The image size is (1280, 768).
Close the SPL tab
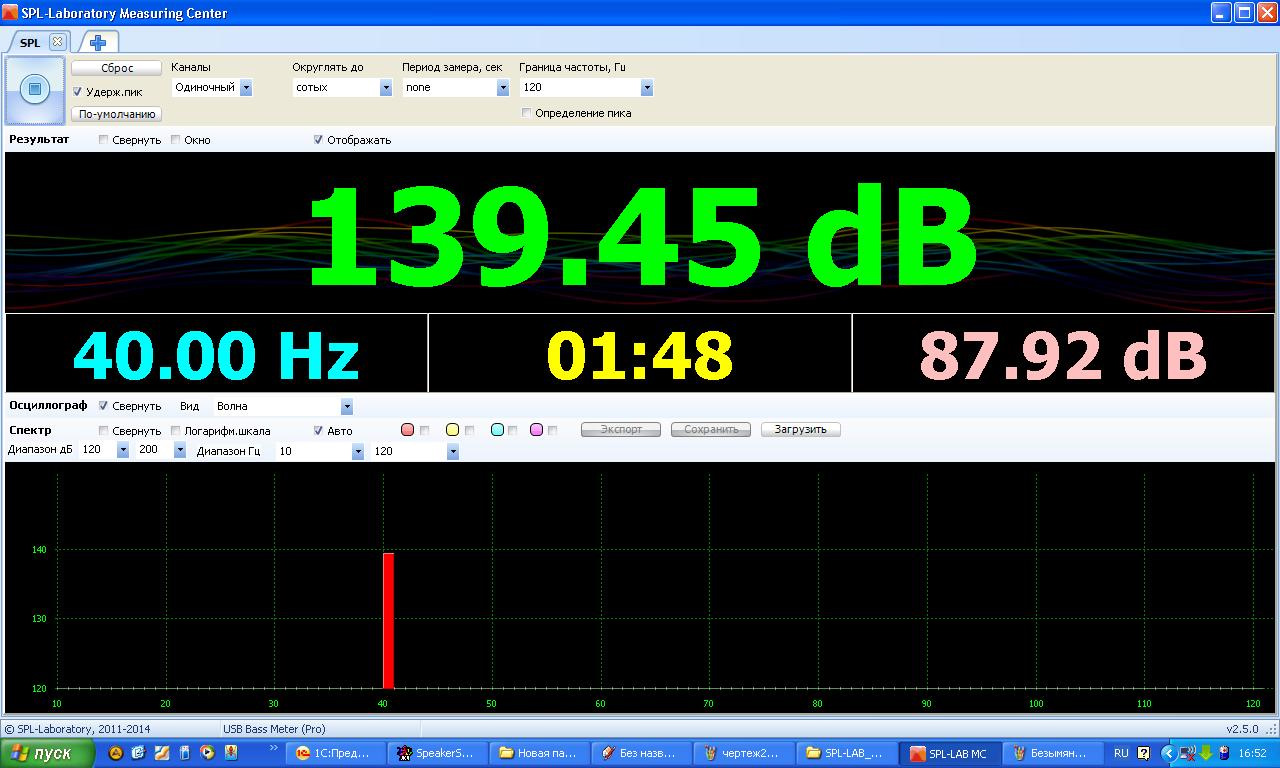57,42
